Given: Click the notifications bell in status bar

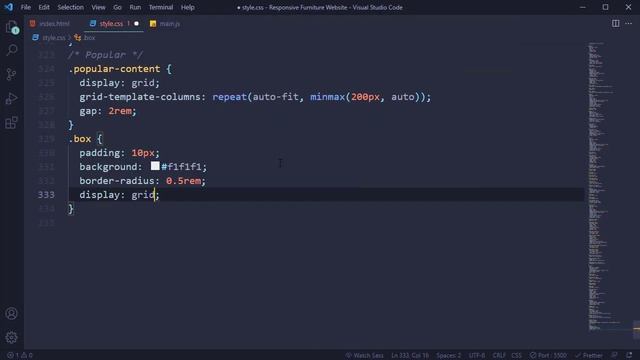Looking at the screenshot, I should (x=629, y=356).
